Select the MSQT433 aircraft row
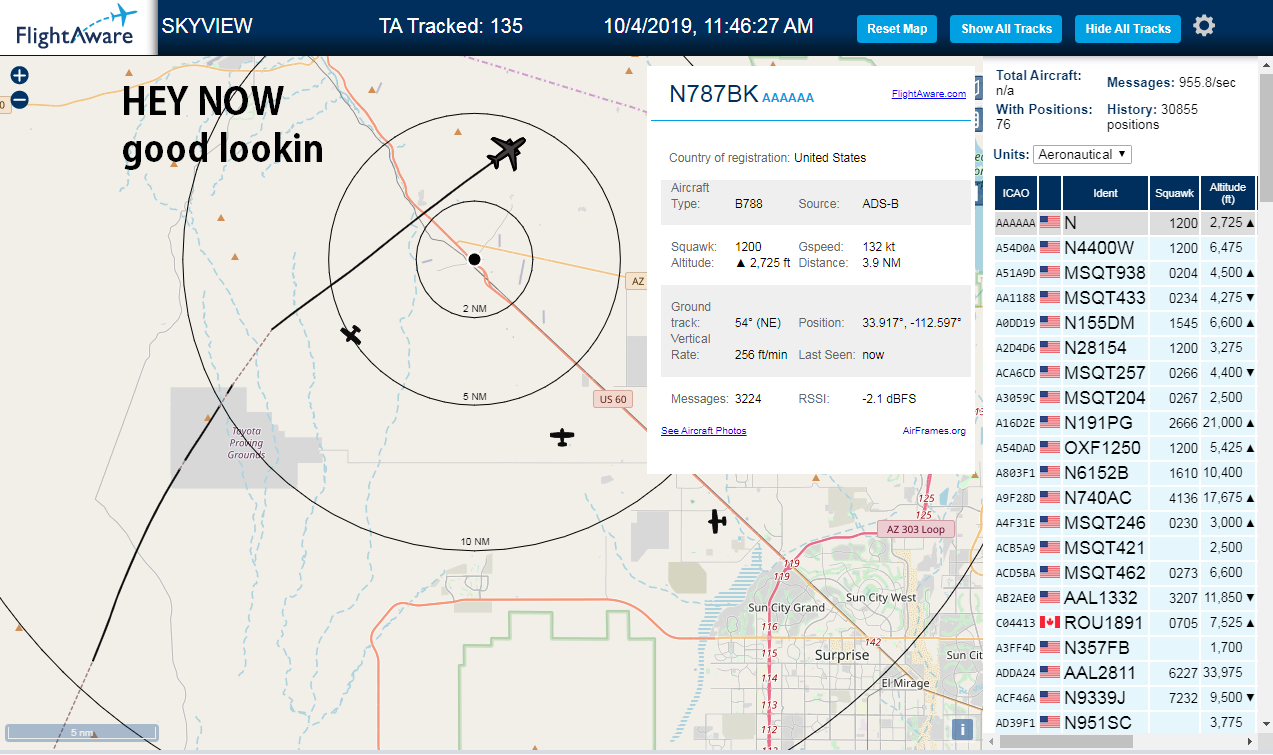1273x755 pixels. pos(1125,298)
